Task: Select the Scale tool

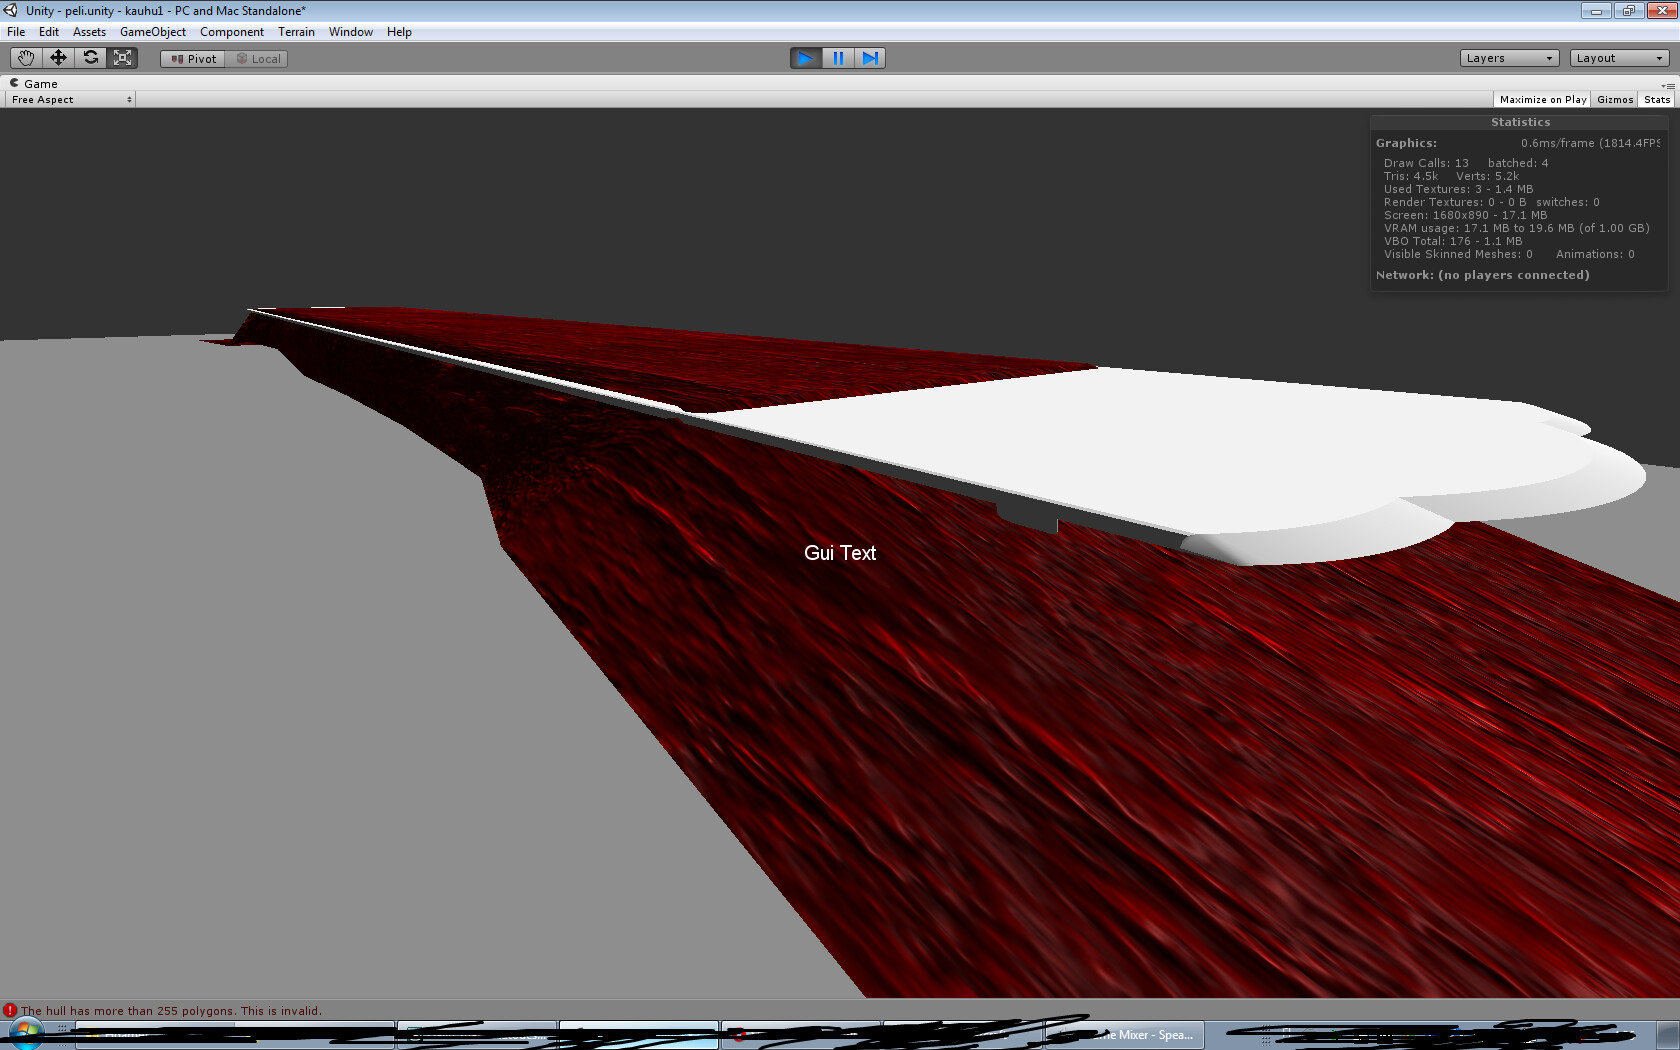Action: (122, 57)
